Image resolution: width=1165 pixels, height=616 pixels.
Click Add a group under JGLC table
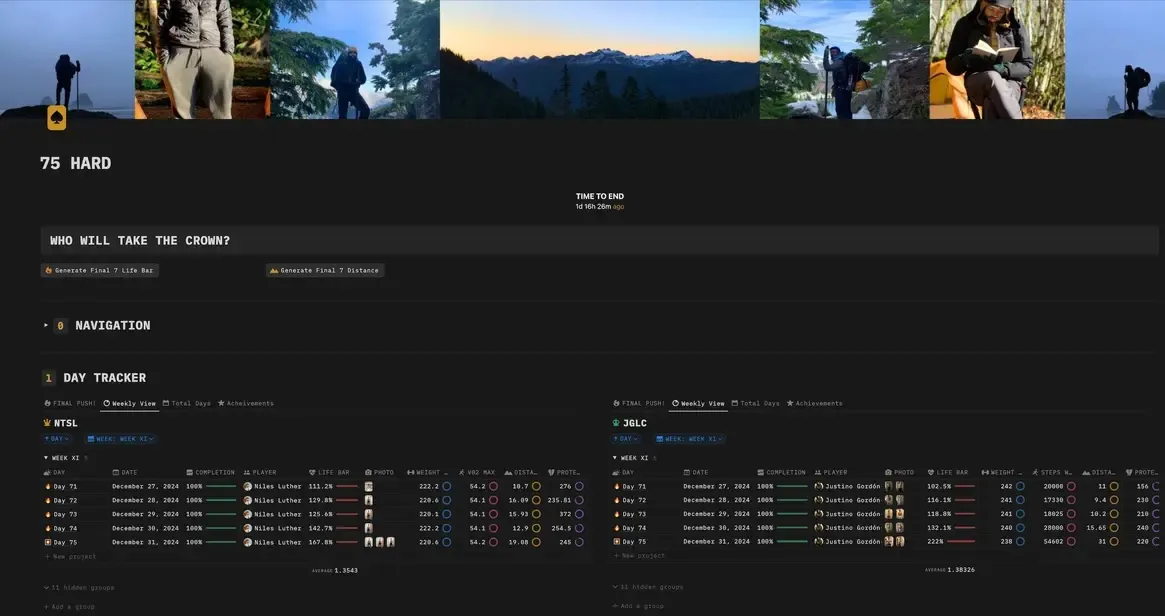click(x=638, y=606)
